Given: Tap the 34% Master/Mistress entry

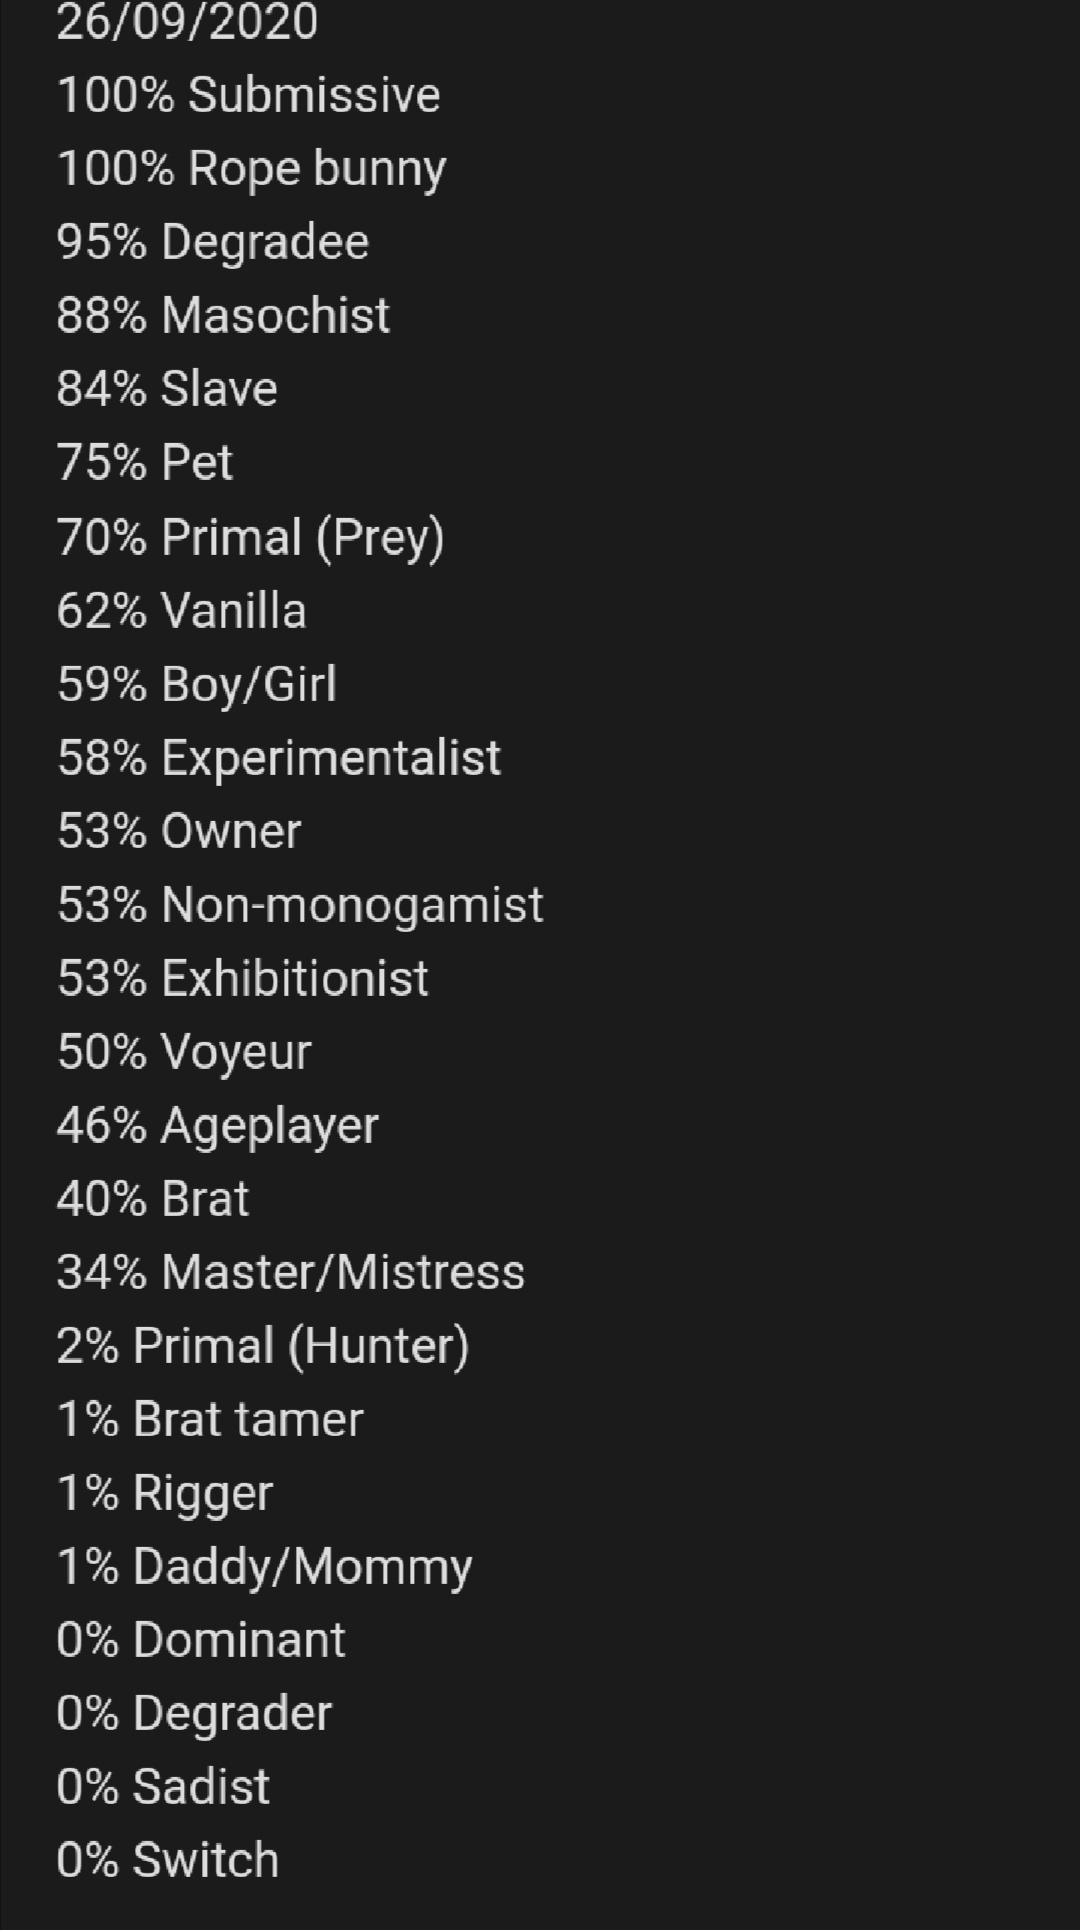Looking at the screenshot, I should [x=290, y=1272].
